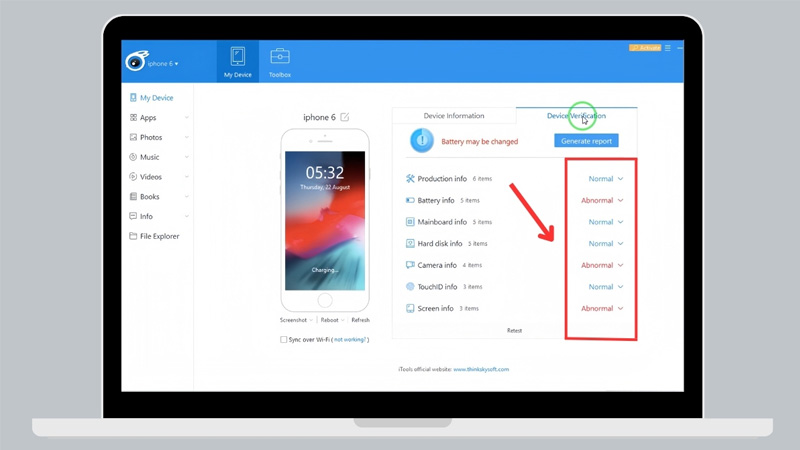800x450 pixels.
Task: Expand Mainboard info Normal chevron
Action: 620,222
